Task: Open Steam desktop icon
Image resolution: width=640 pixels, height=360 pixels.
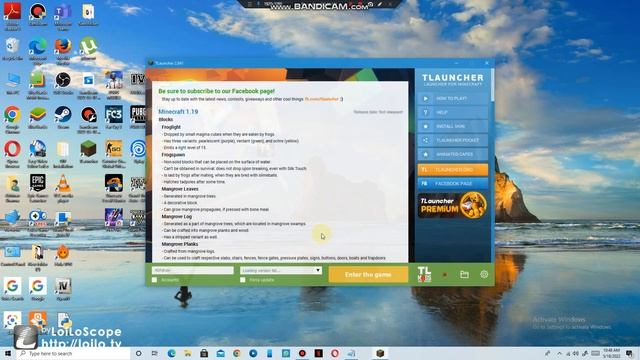Action: pyautogui.click(x=63, y=118)
